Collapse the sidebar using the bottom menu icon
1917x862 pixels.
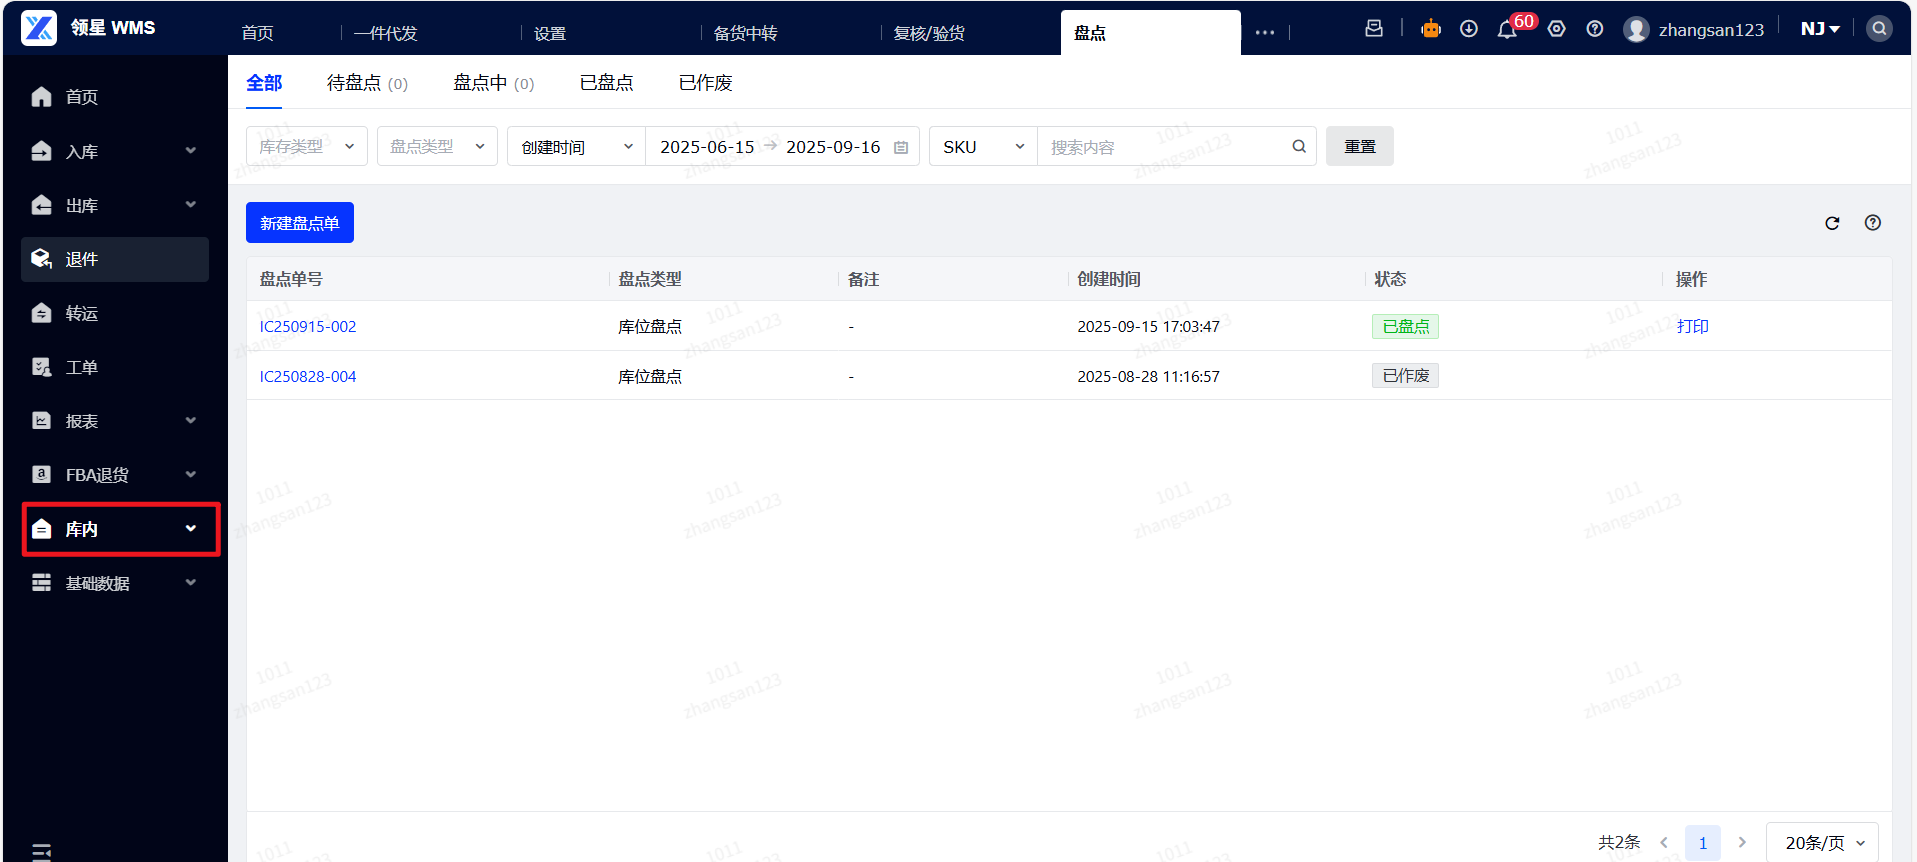click(x=41, y=852)
